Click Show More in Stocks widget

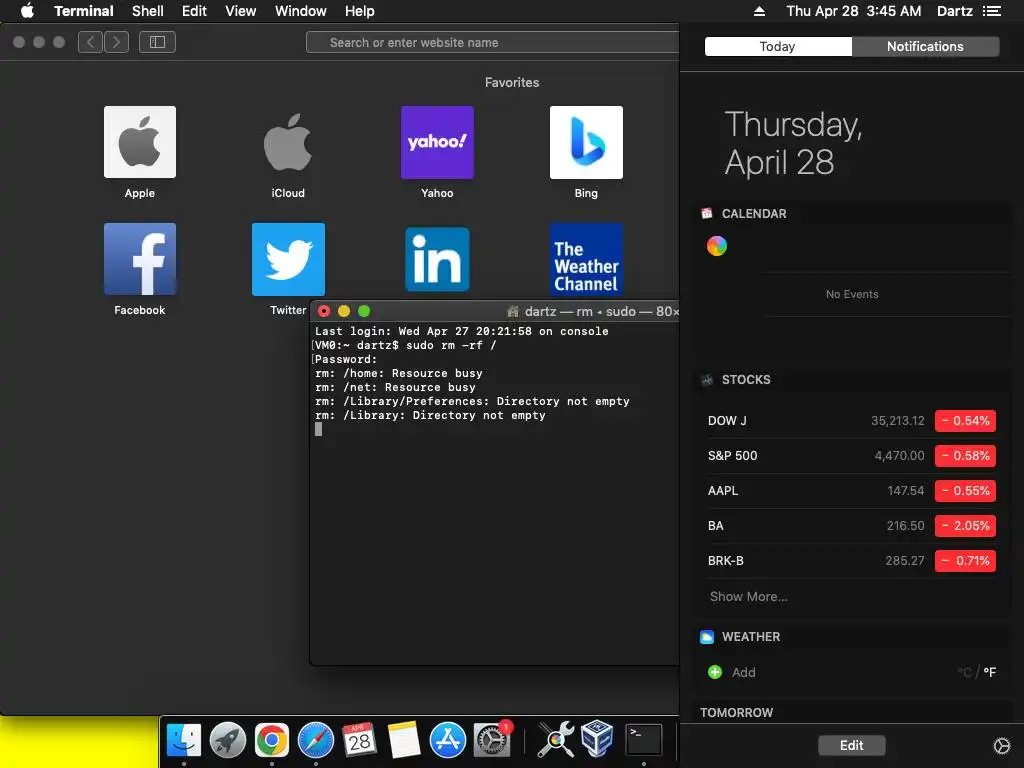click(748, 596)
